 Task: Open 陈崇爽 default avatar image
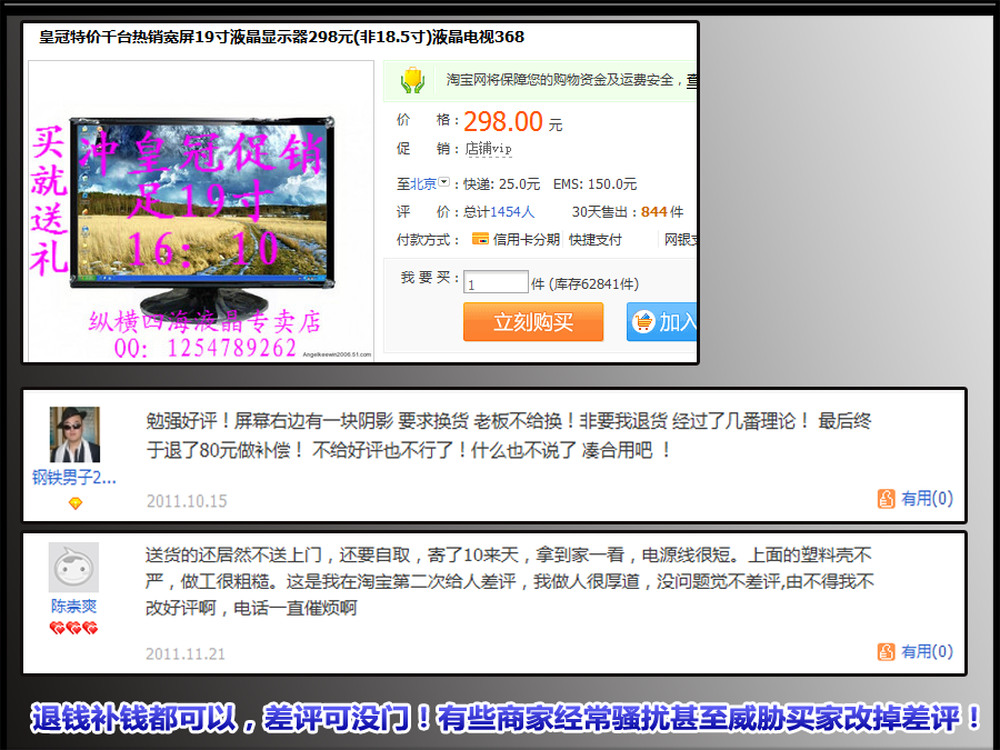(74, 568)
